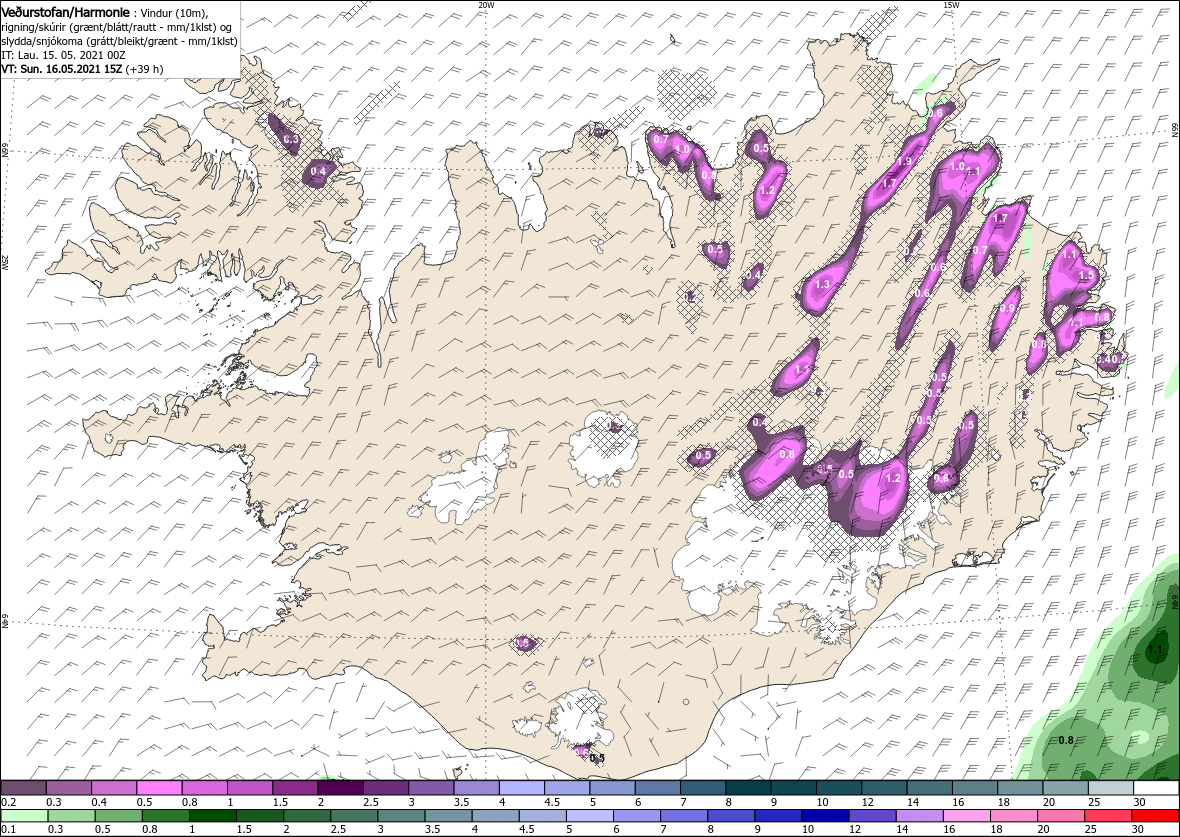Image resolution: width=1180 pixels, height=837 pixels.
Task: Click the "0.1" label under rain scale
Action: (8, 830)
